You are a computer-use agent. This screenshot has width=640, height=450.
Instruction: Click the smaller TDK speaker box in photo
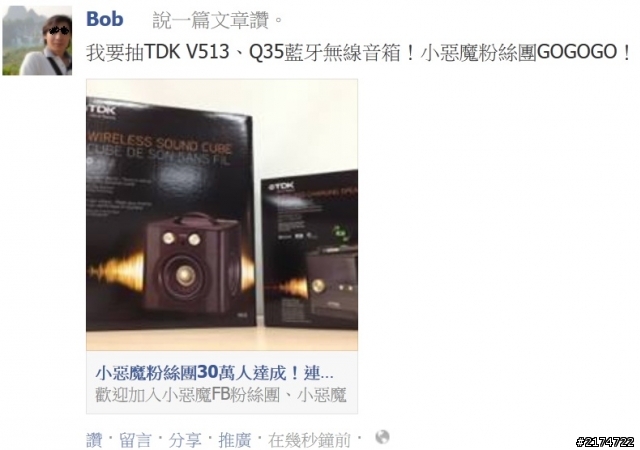(x=309, y=249)
